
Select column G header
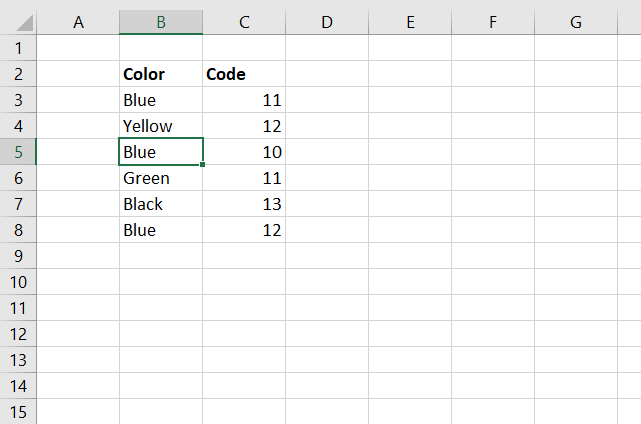pos(576,22)
